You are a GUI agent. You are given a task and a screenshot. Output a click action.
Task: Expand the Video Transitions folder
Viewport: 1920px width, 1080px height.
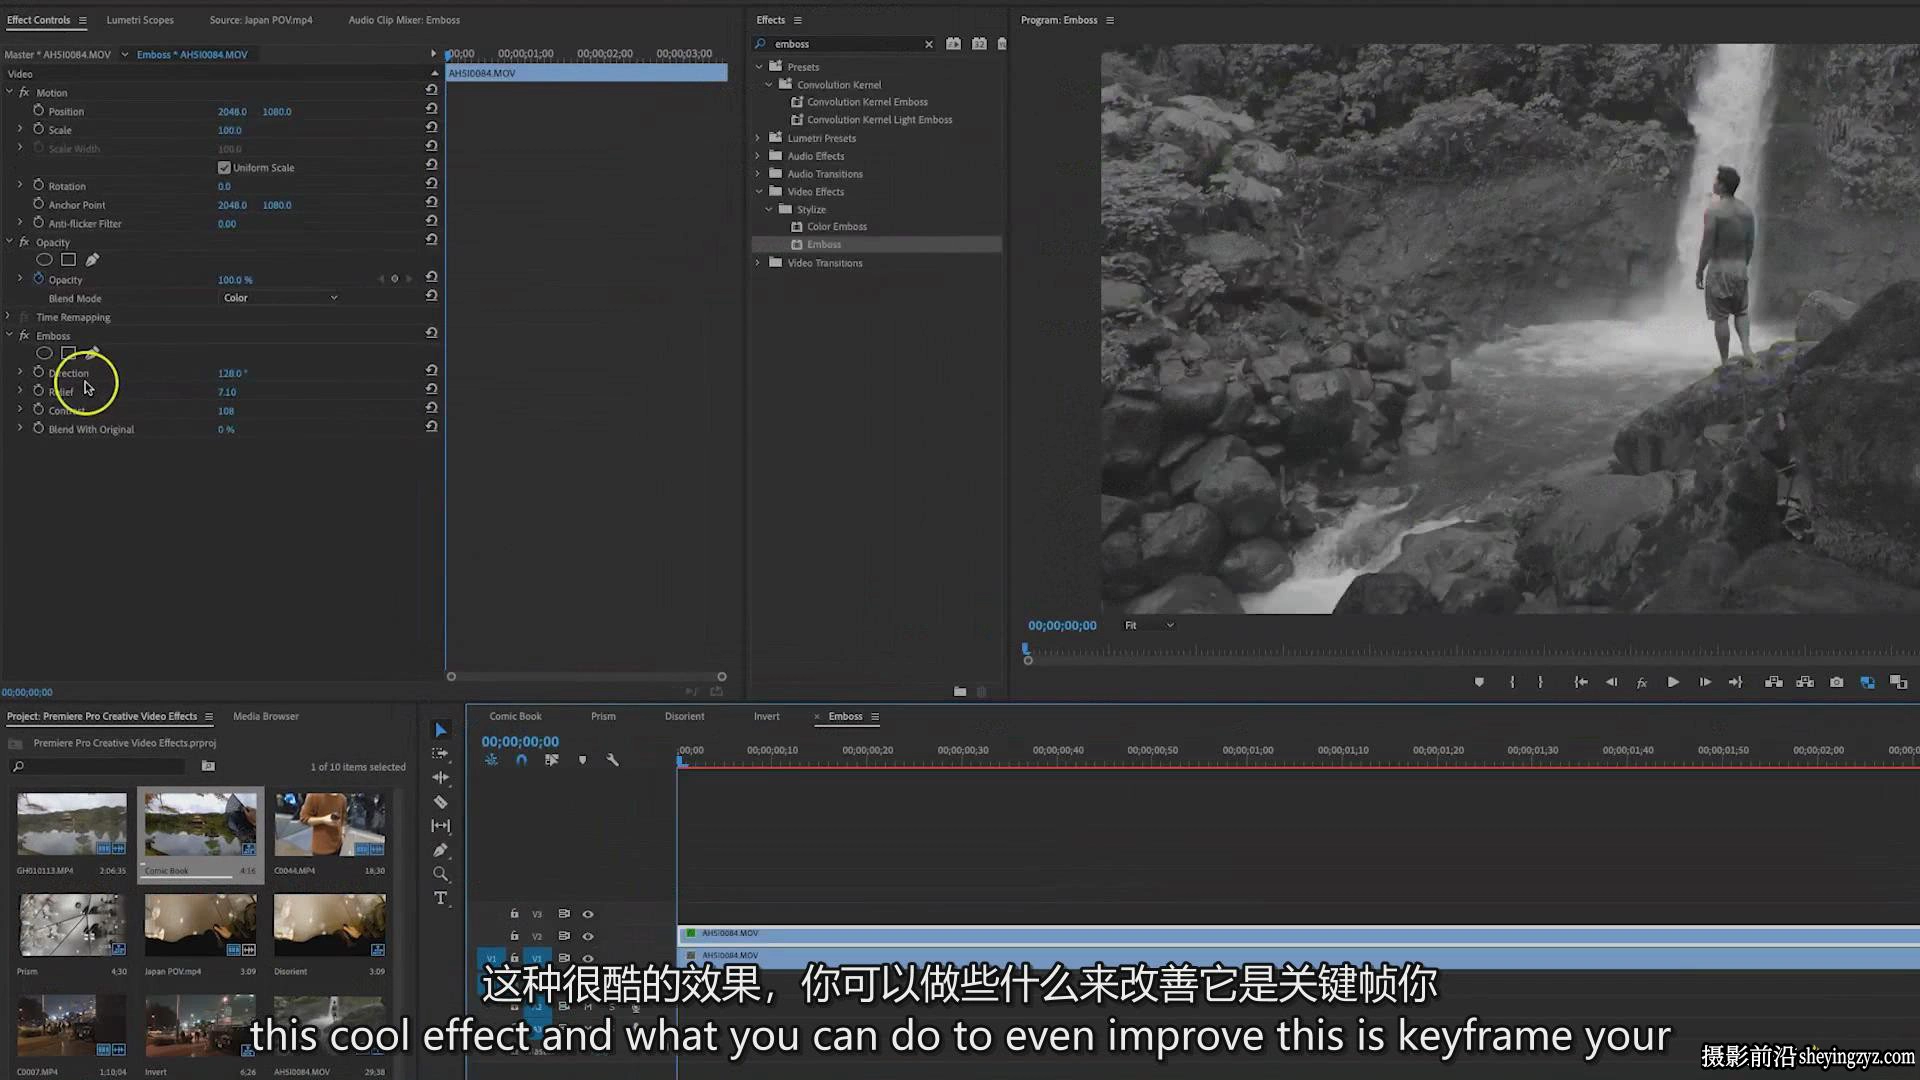[x=758, y=263]
